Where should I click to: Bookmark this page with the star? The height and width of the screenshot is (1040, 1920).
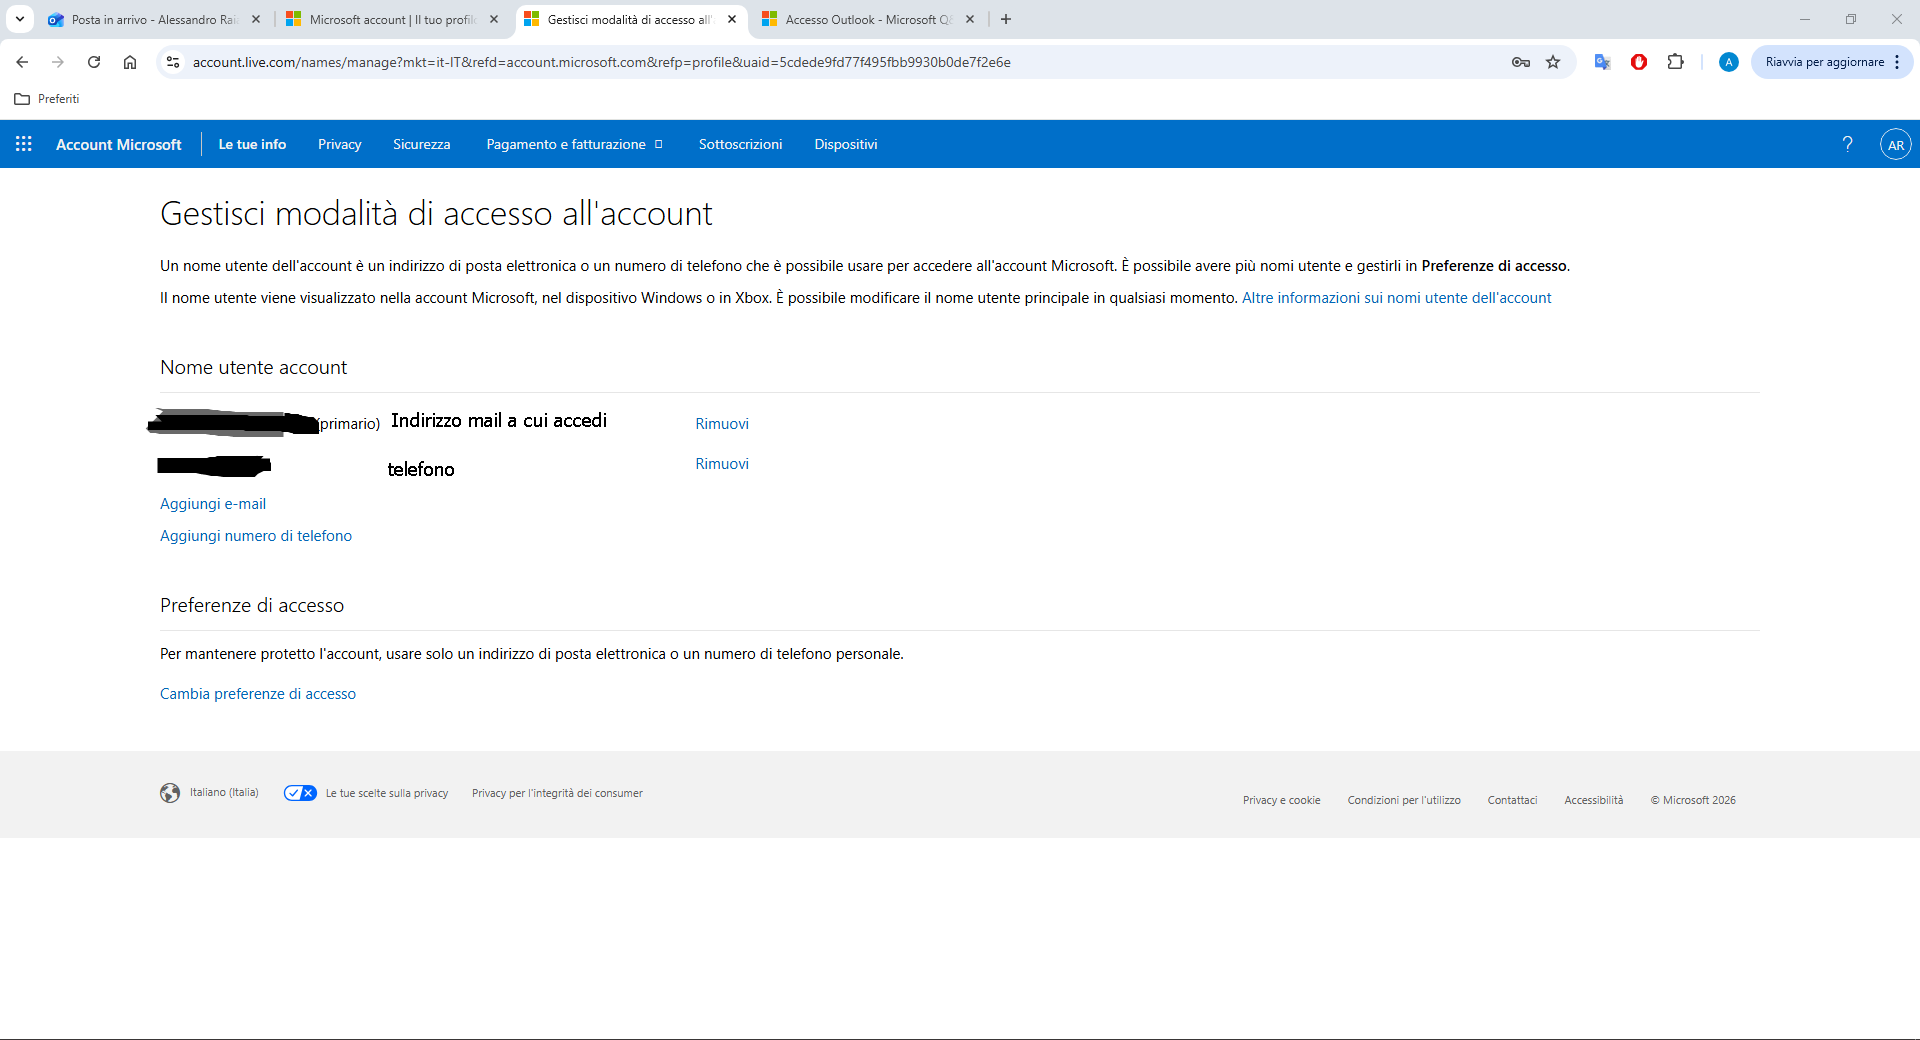click(1553, 62)
